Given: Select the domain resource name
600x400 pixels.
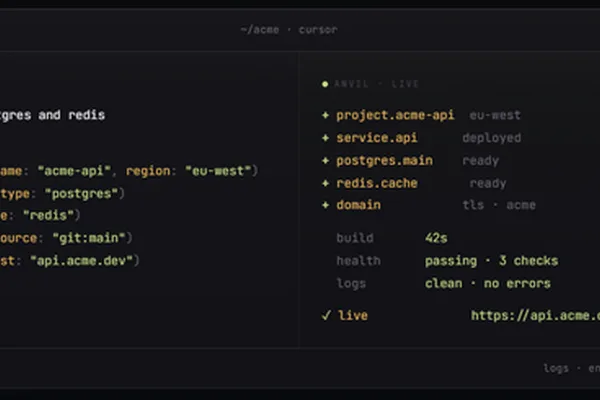Looking at the screenshot, I should point(359,205).
